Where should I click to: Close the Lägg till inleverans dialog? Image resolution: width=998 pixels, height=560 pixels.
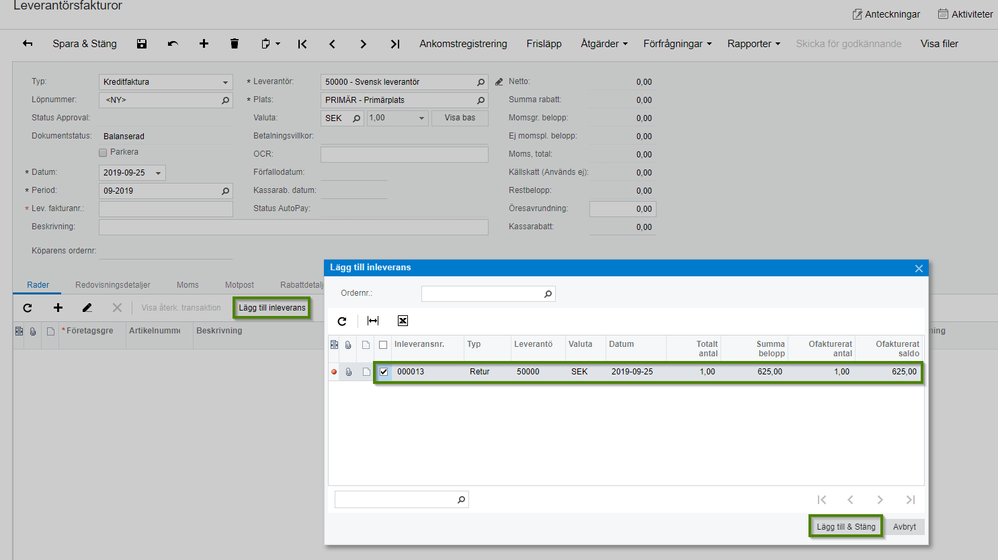(919, 268)
